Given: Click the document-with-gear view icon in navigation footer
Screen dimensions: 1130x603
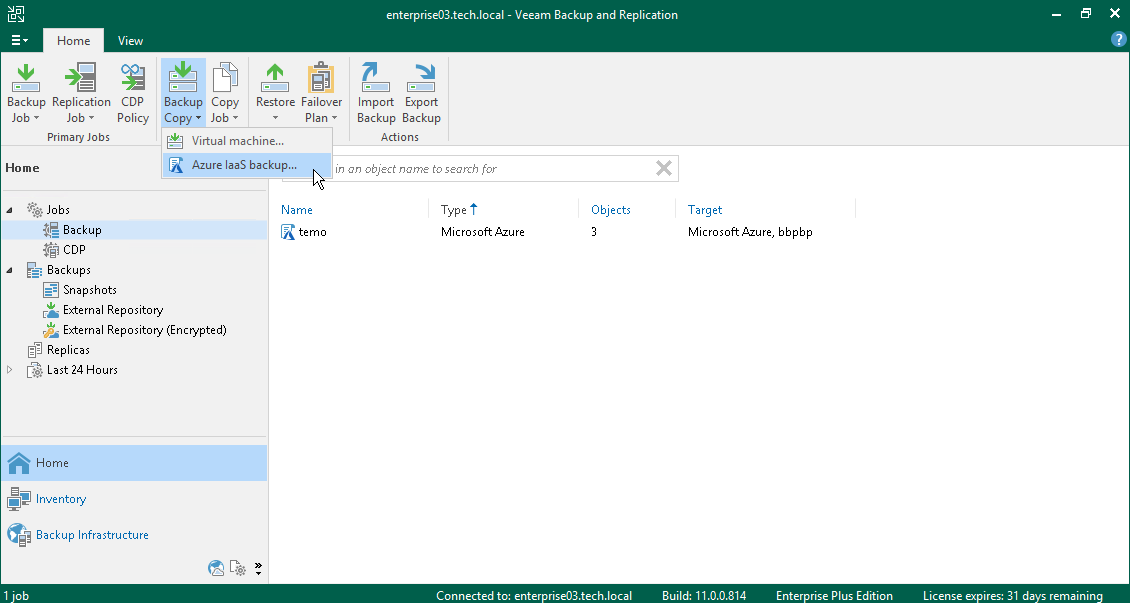Looking at the screenshot, I should 238,568.
